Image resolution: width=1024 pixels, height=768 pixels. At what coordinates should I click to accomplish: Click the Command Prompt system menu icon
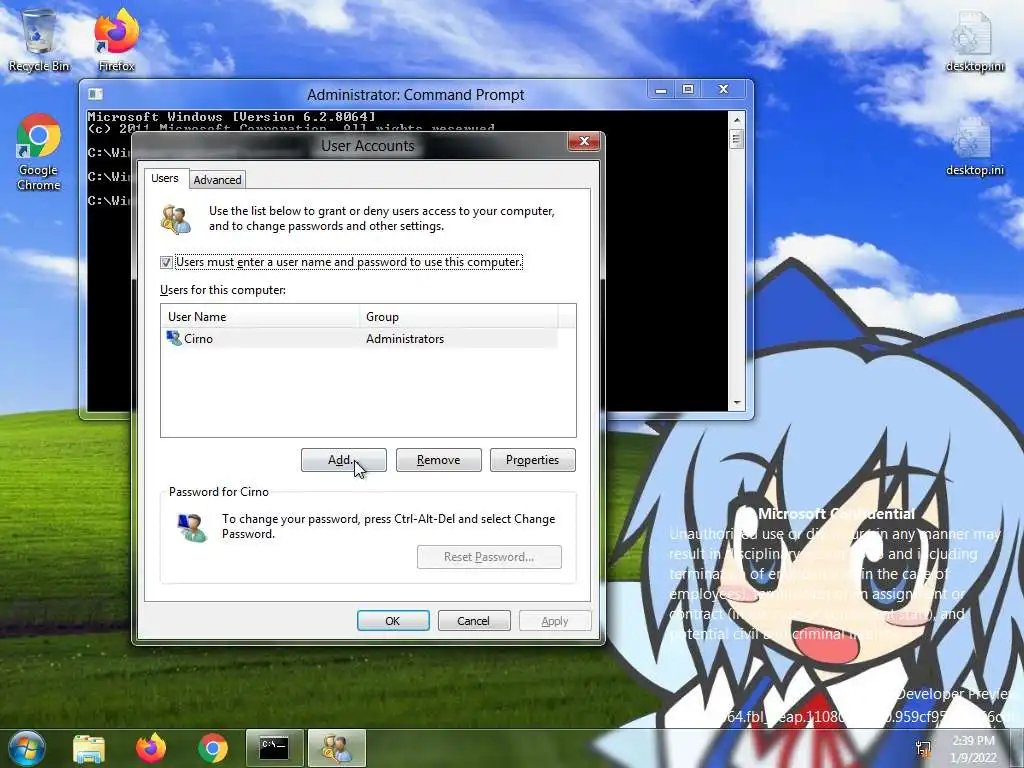[95, 94]
